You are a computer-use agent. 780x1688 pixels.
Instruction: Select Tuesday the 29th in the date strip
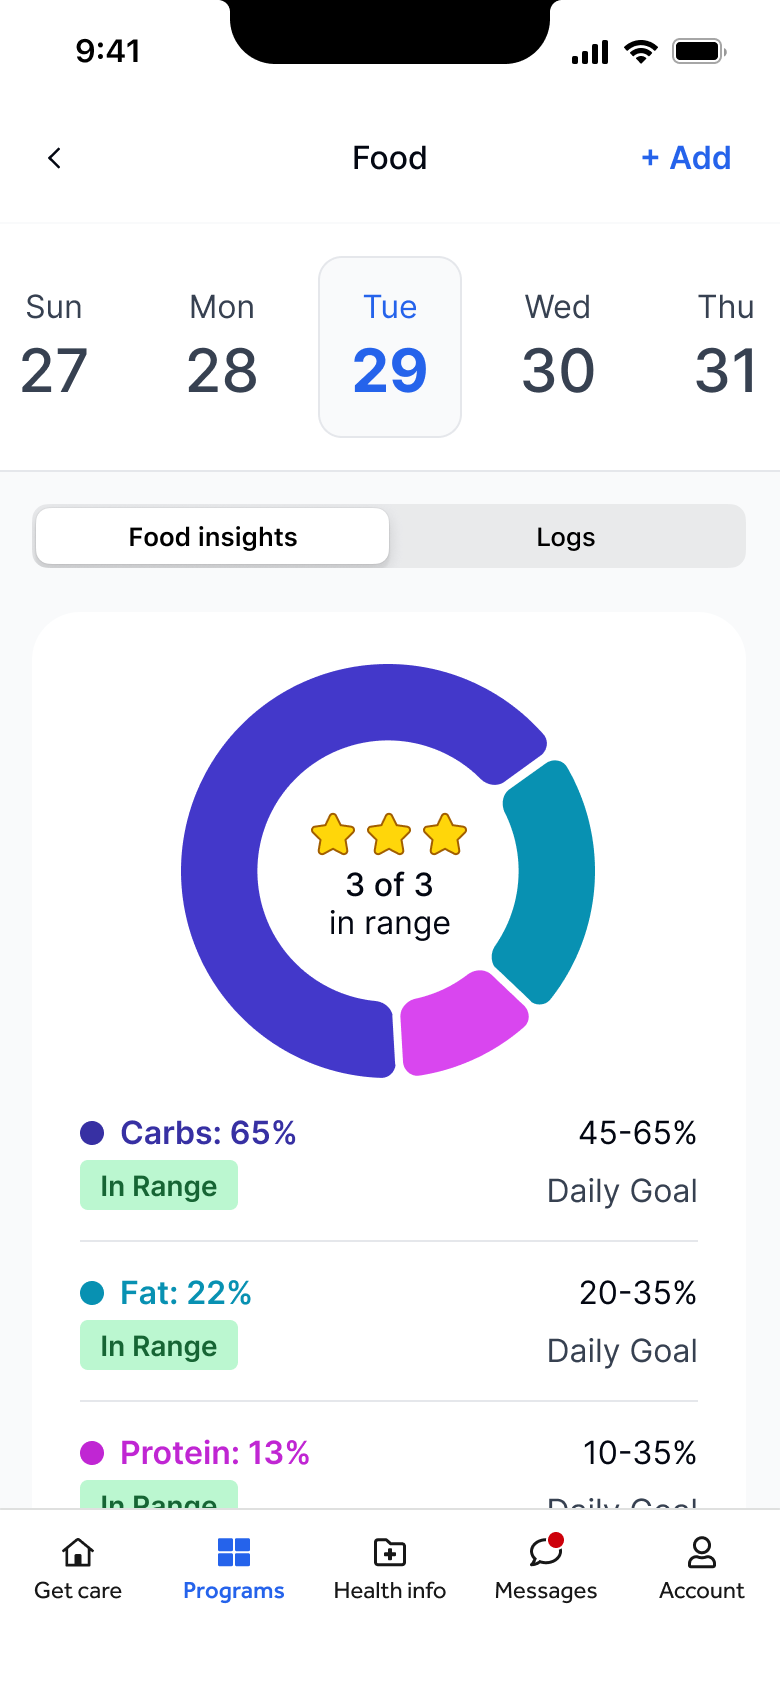click(389, 345)
